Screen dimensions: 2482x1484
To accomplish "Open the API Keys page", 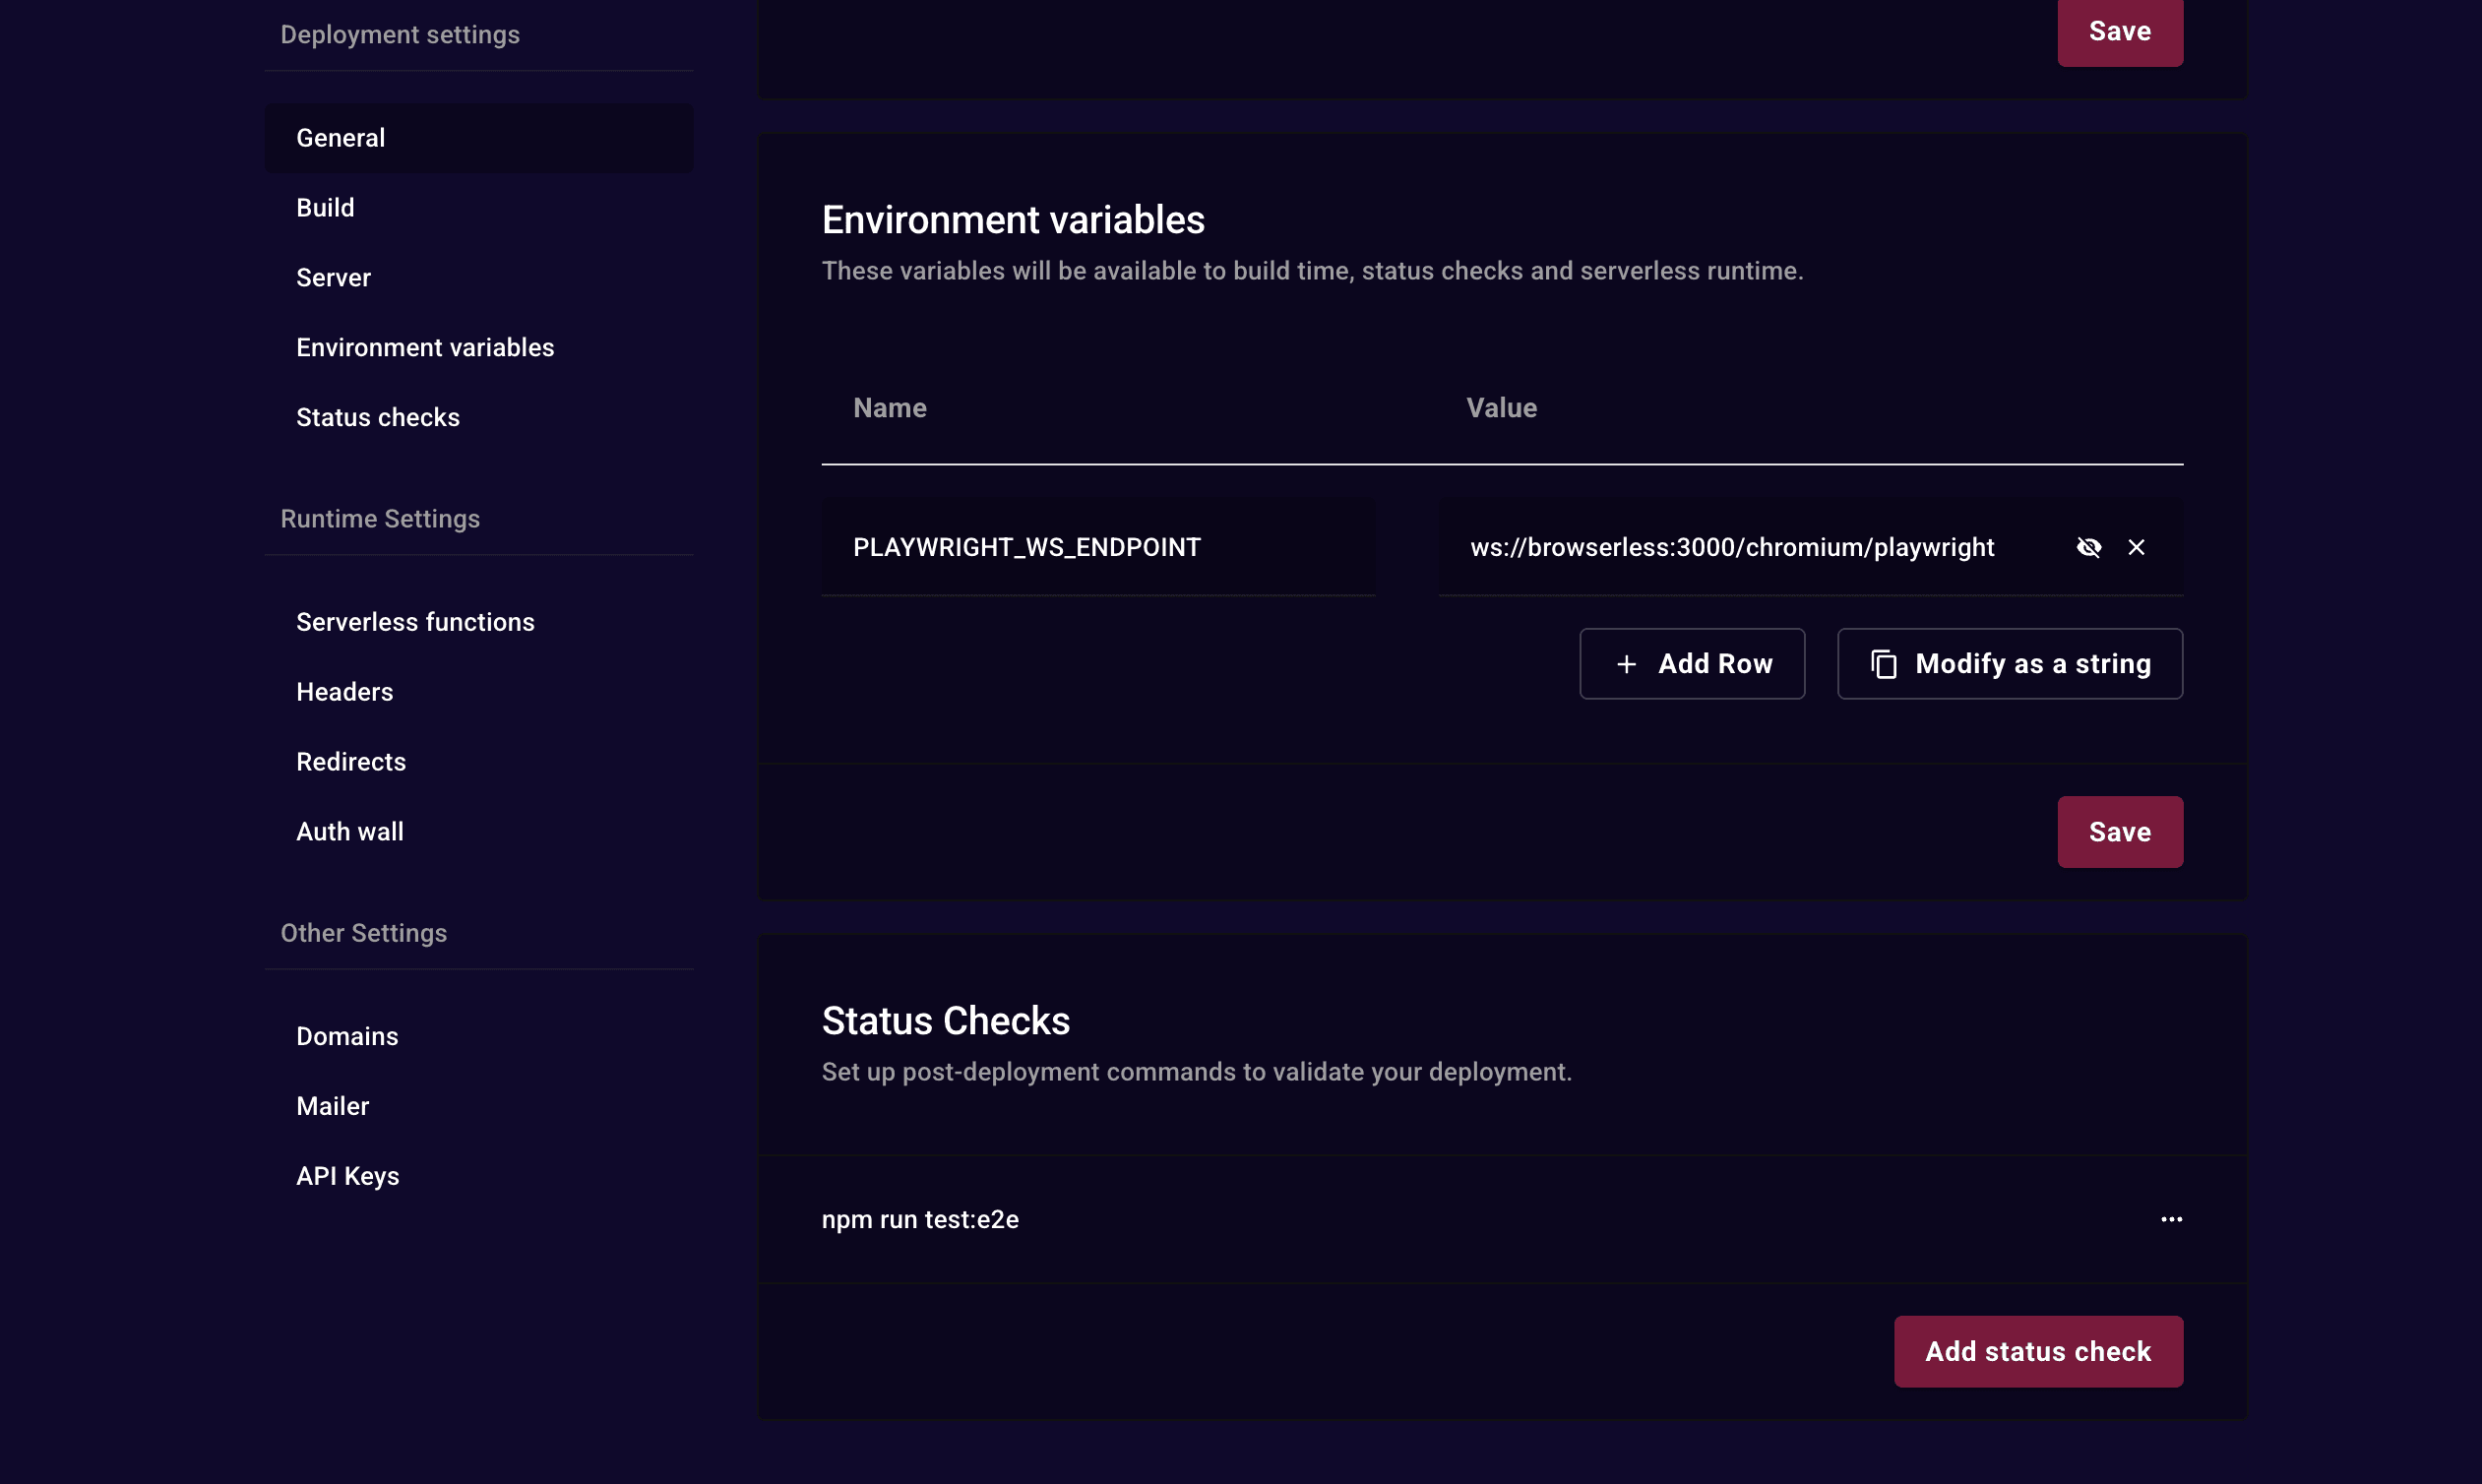I will [x=347, y=1176].
